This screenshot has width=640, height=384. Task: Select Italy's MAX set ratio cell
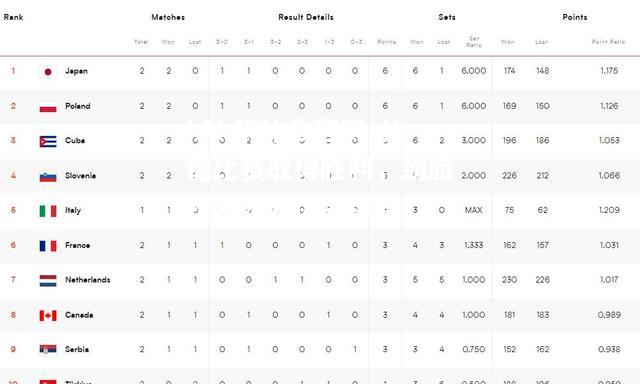pyautogui.click(x=473, y=210)
